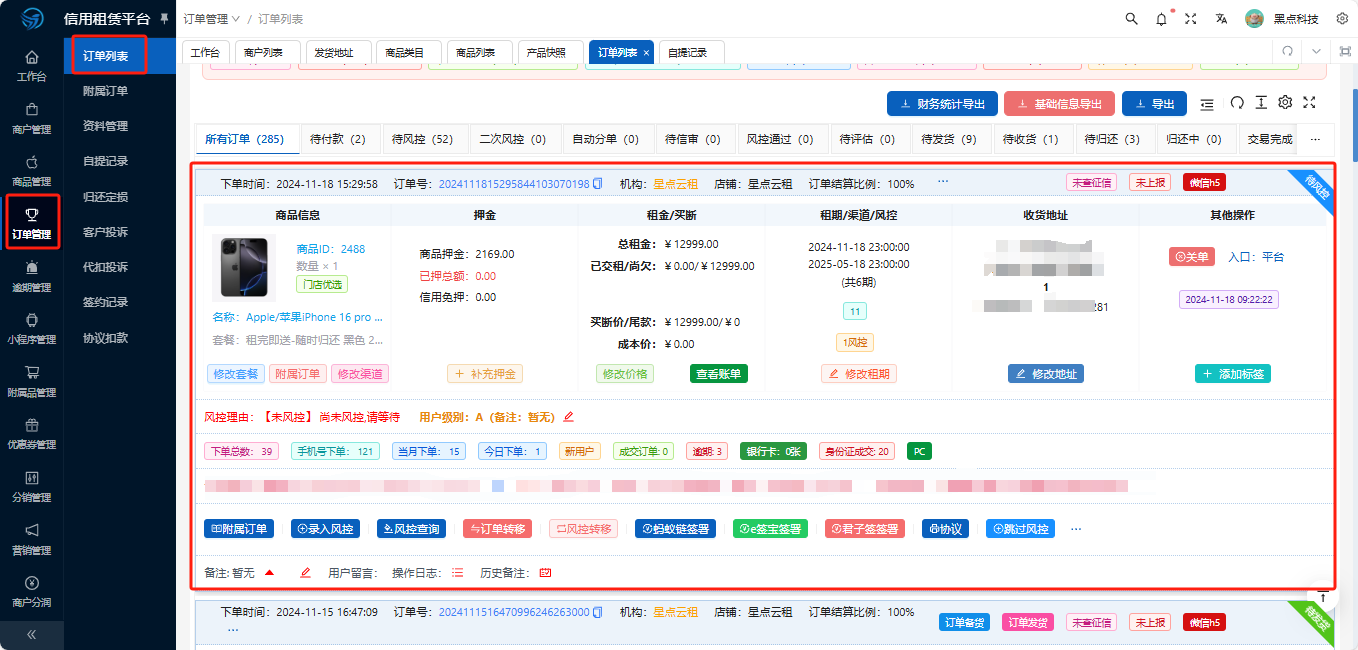Viewport: 1358px width, 650px height.
Task: Open the notifications bell
Action: [x=1161, y=19]
